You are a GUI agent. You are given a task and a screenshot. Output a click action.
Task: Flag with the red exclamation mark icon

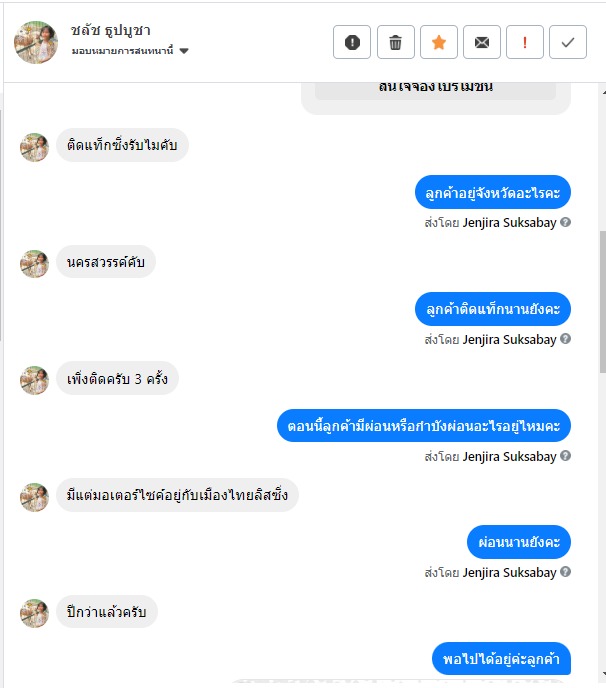tap(525, 42)
